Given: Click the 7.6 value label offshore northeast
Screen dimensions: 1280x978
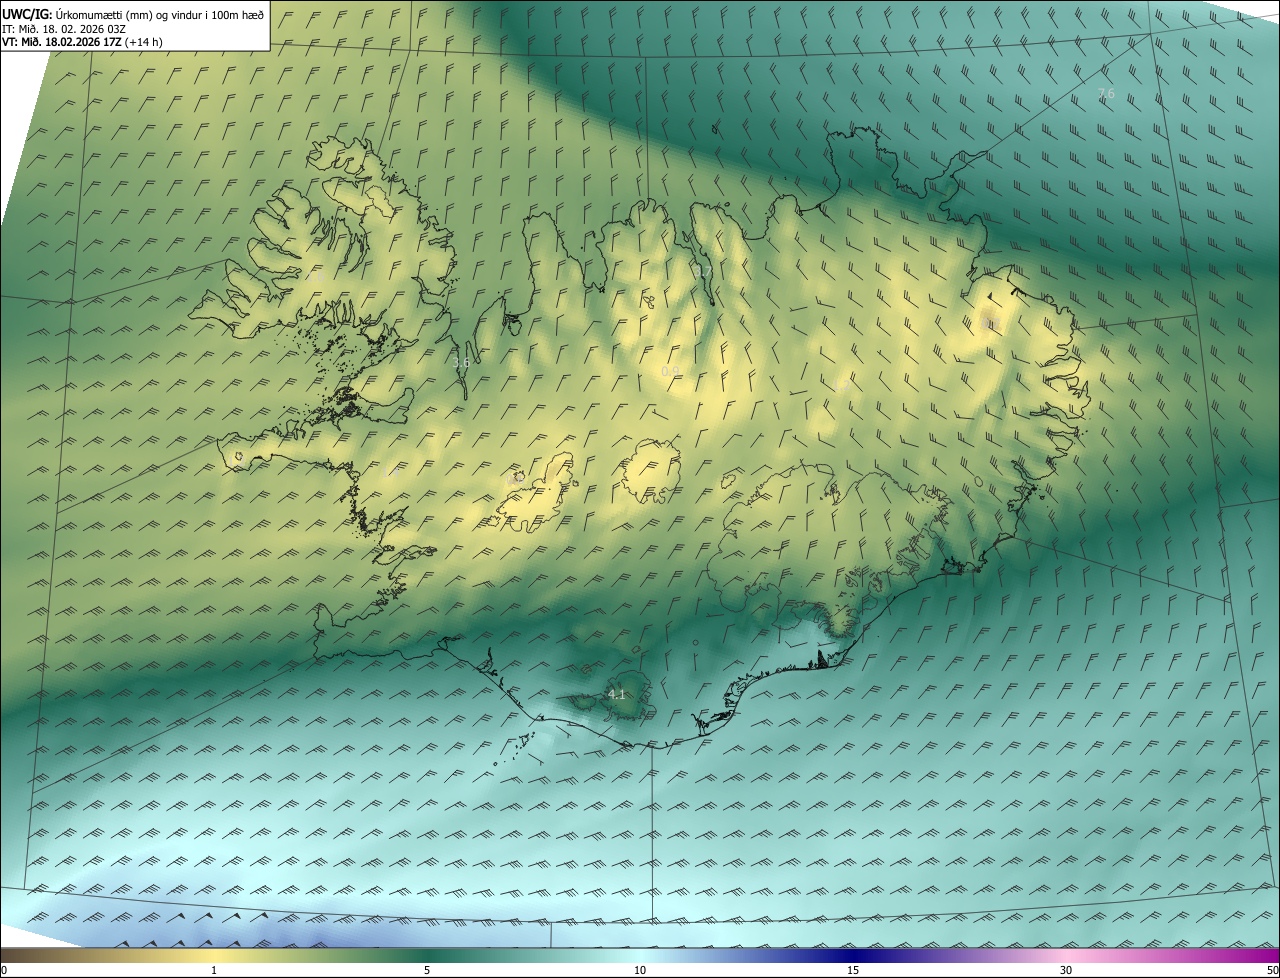Looking at the screenshot, I should (x=1106, y=93).
